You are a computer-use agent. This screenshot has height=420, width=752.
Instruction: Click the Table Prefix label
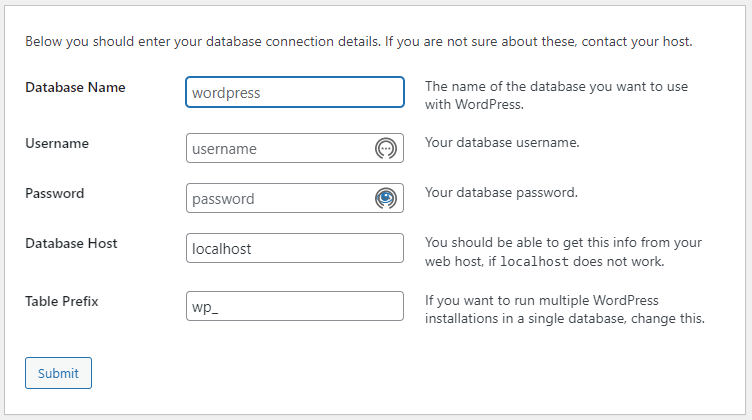(x=62, y=301)
